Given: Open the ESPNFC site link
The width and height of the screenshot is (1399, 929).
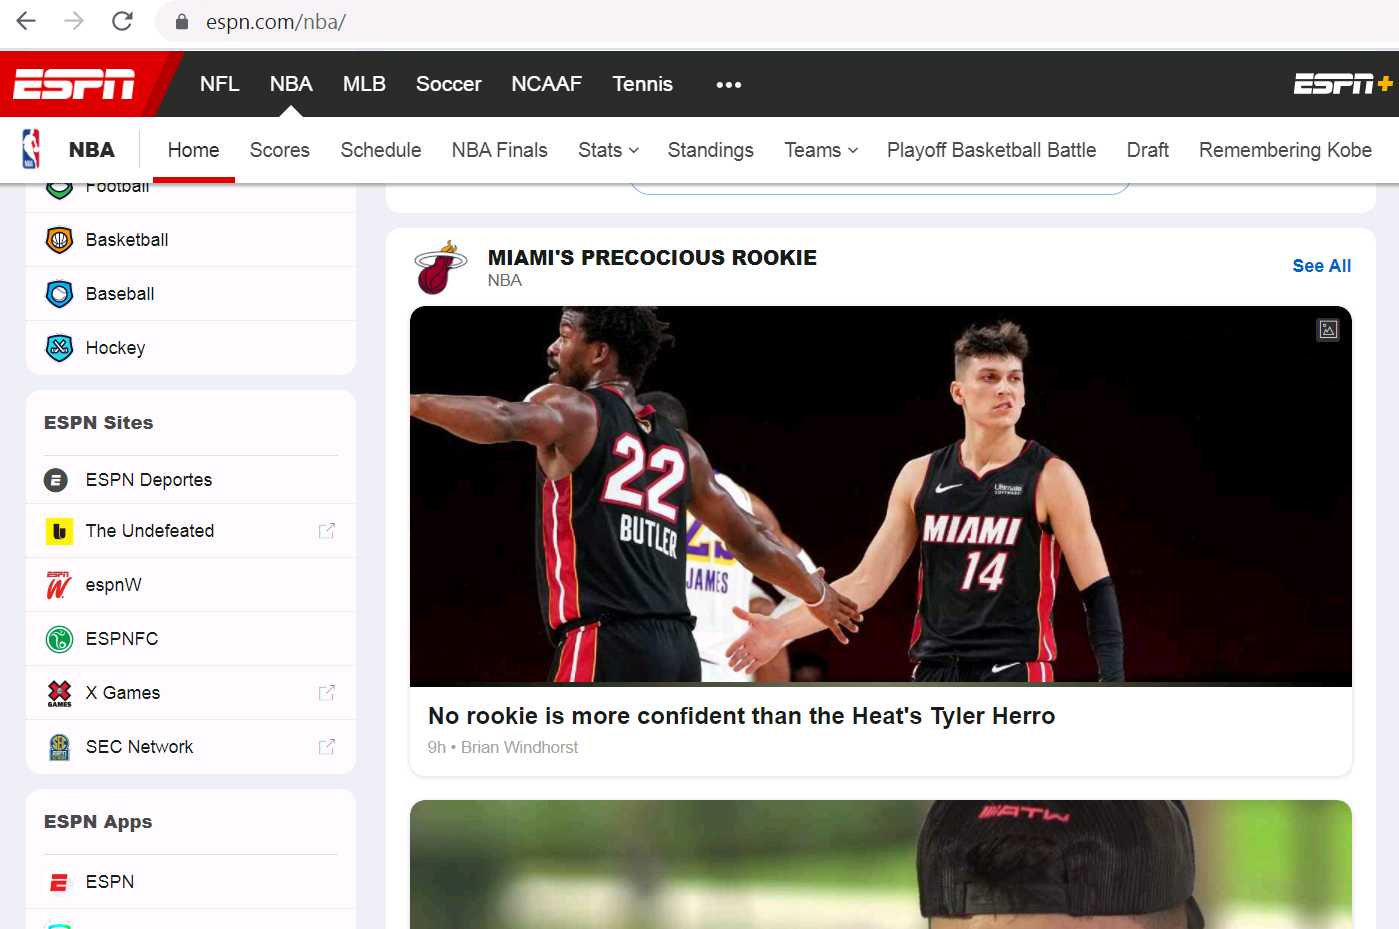Looking at the screenshot, I should [122, 639].
